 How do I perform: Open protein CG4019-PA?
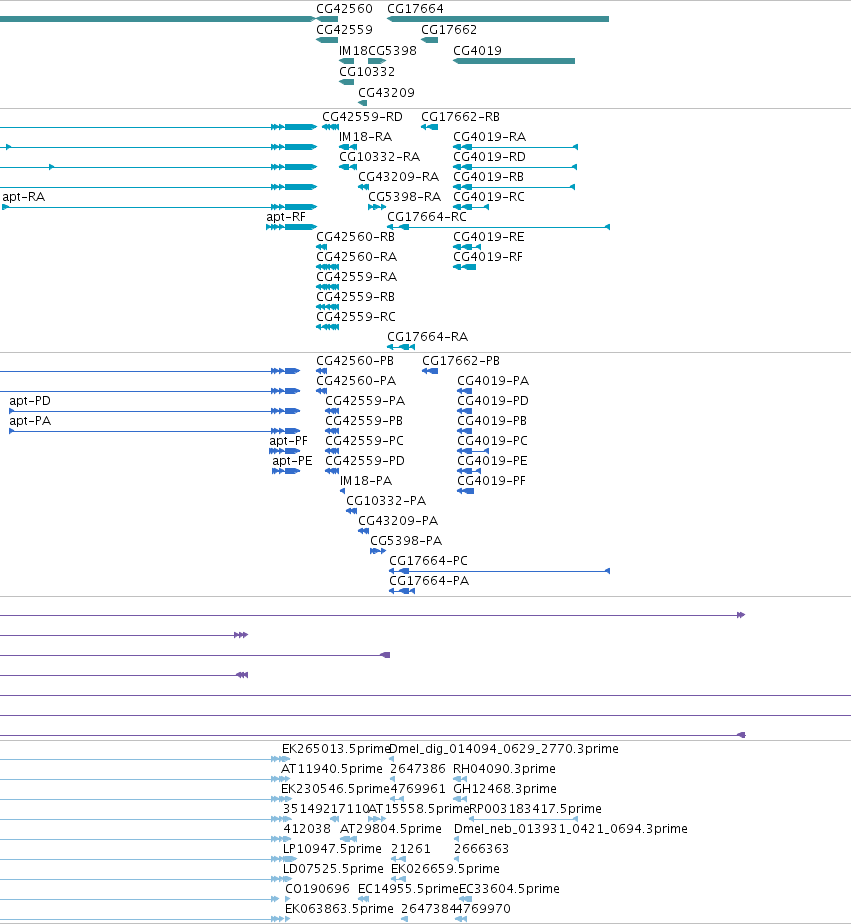coord(493,381)
